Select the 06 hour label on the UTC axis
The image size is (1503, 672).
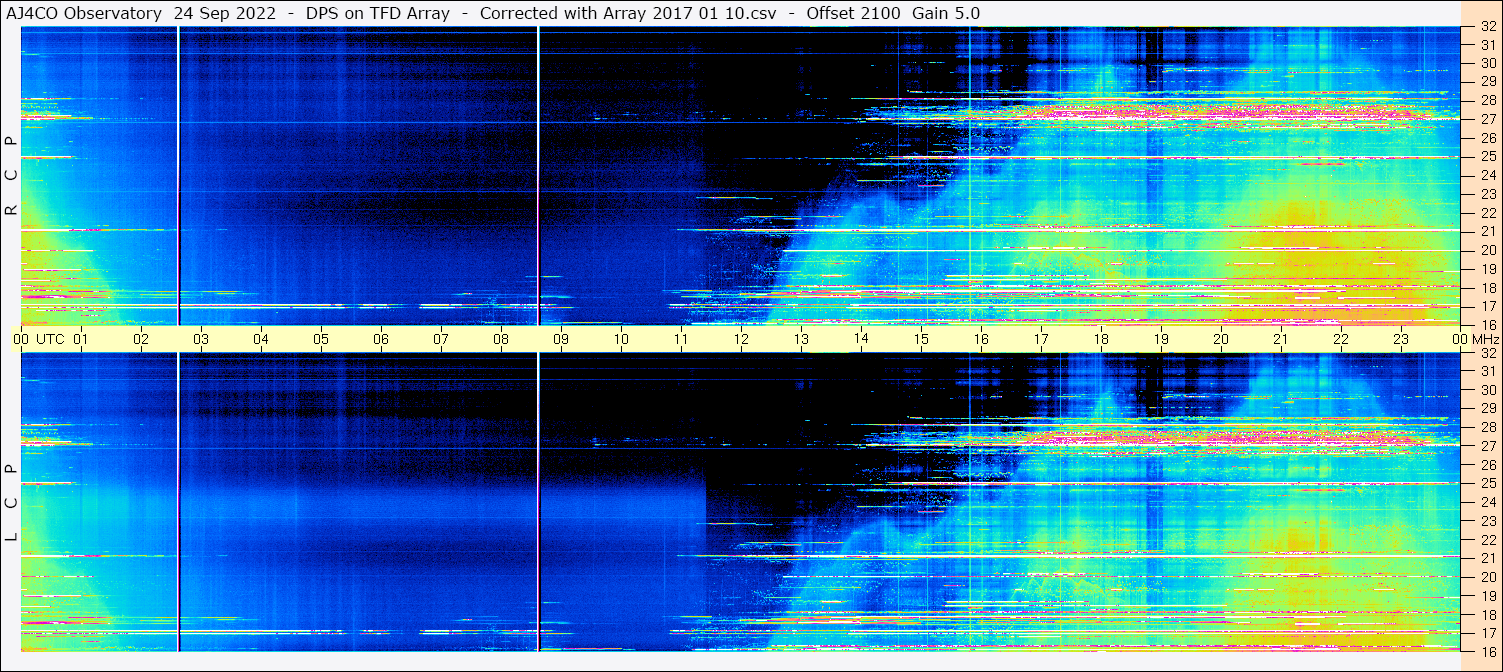pos(381,339)
